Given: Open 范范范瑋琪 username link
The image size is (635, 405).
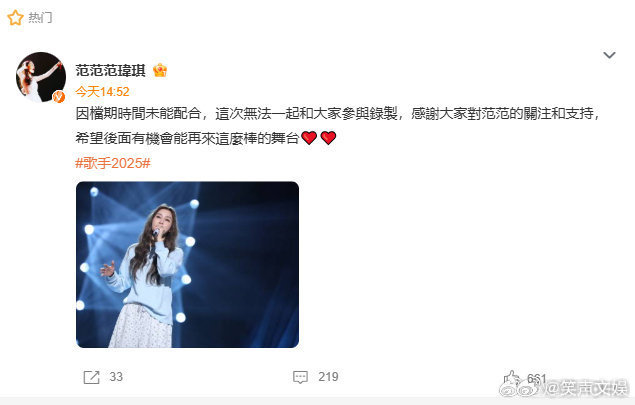Looking at the screenshot, I should click(110, 70).
